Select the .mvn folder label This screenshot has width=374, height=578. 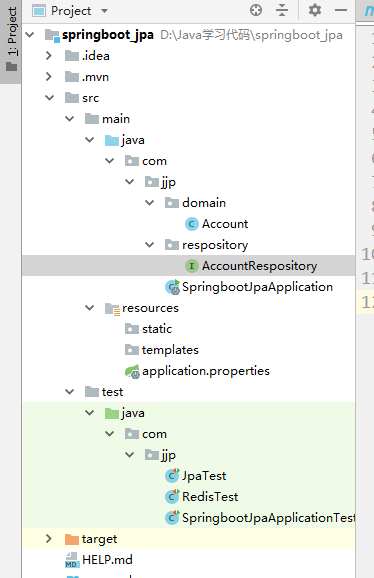pos(95,77)
